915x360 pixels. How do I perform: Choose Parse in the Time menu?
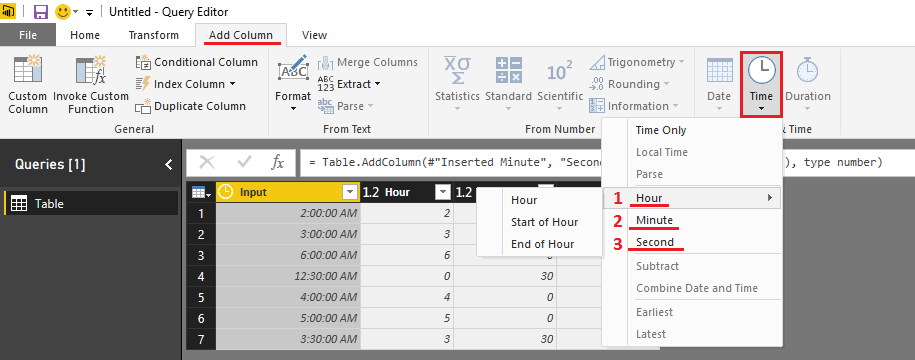point(649,174)
